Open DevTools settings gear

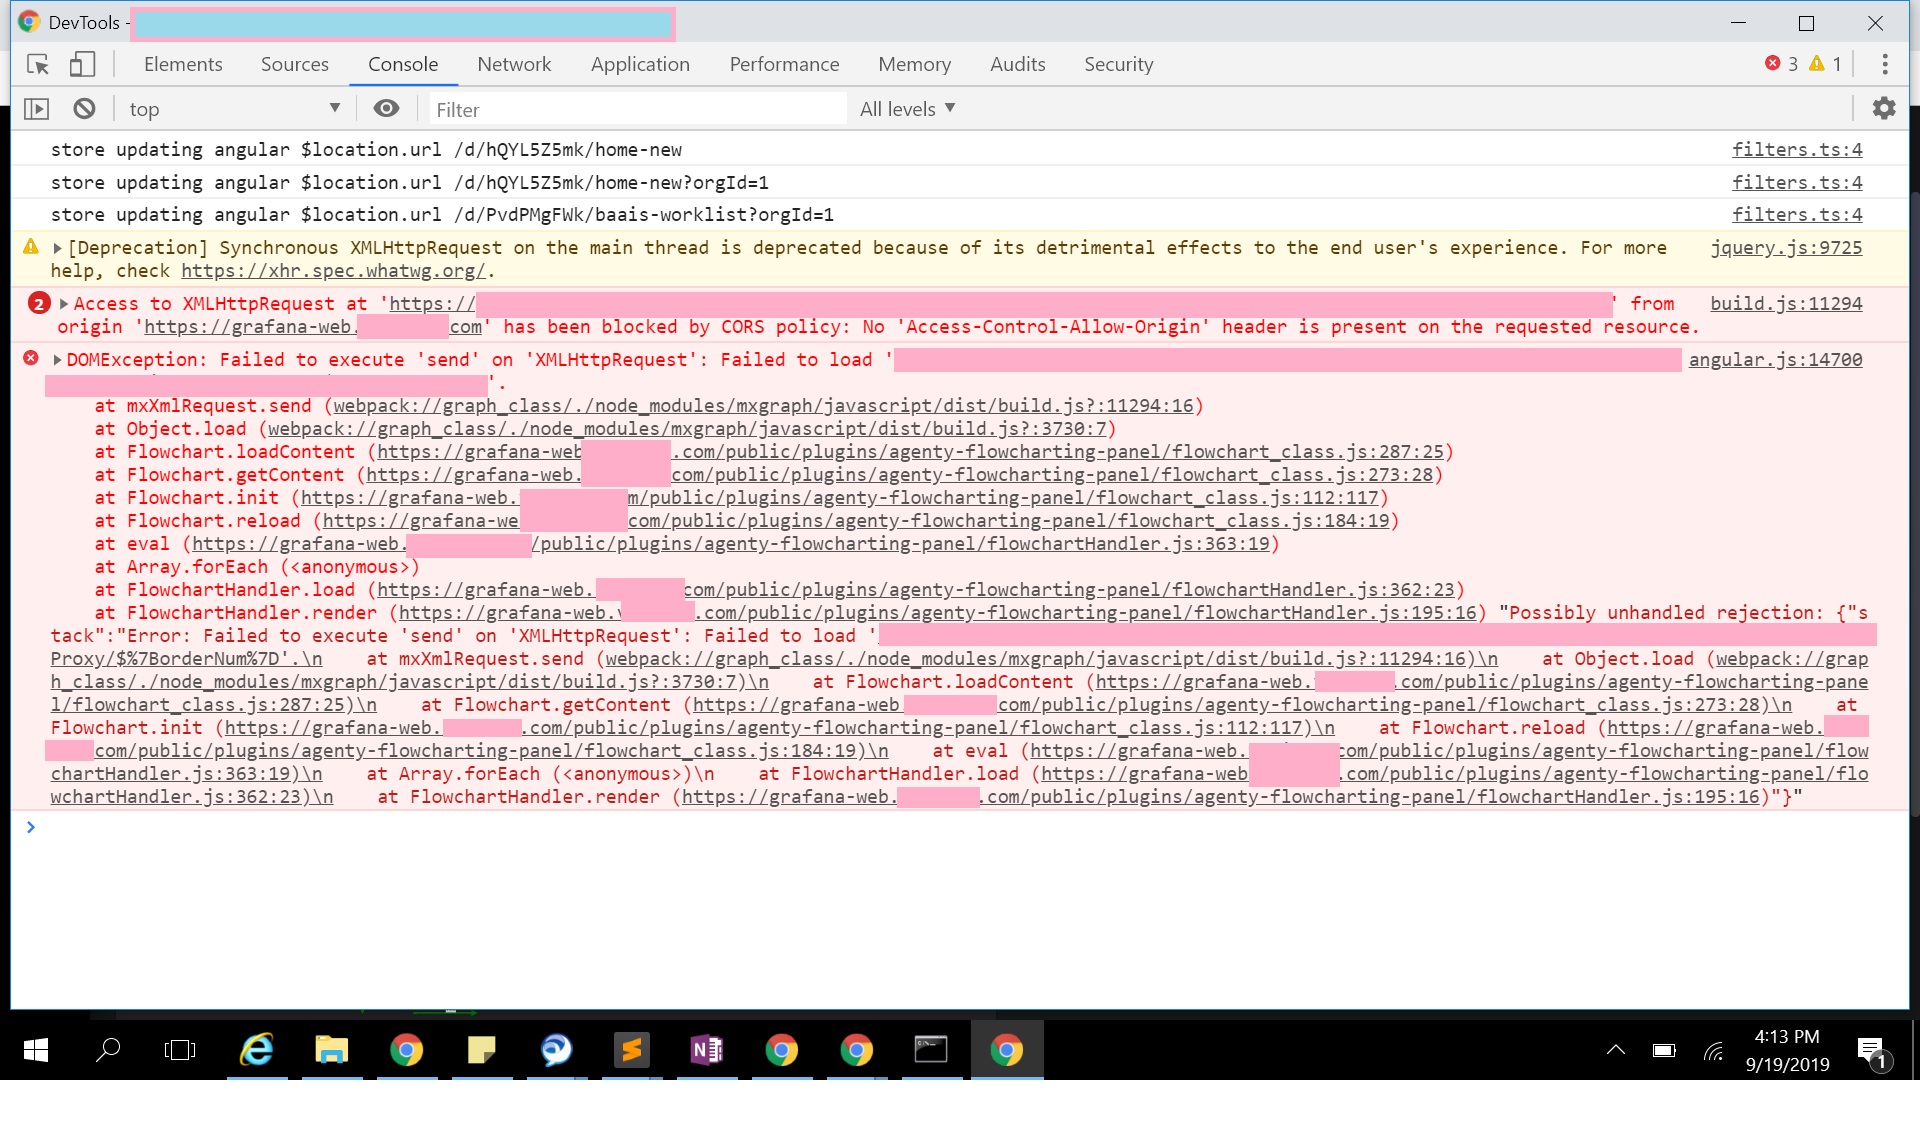click(x=1884, y=108)
